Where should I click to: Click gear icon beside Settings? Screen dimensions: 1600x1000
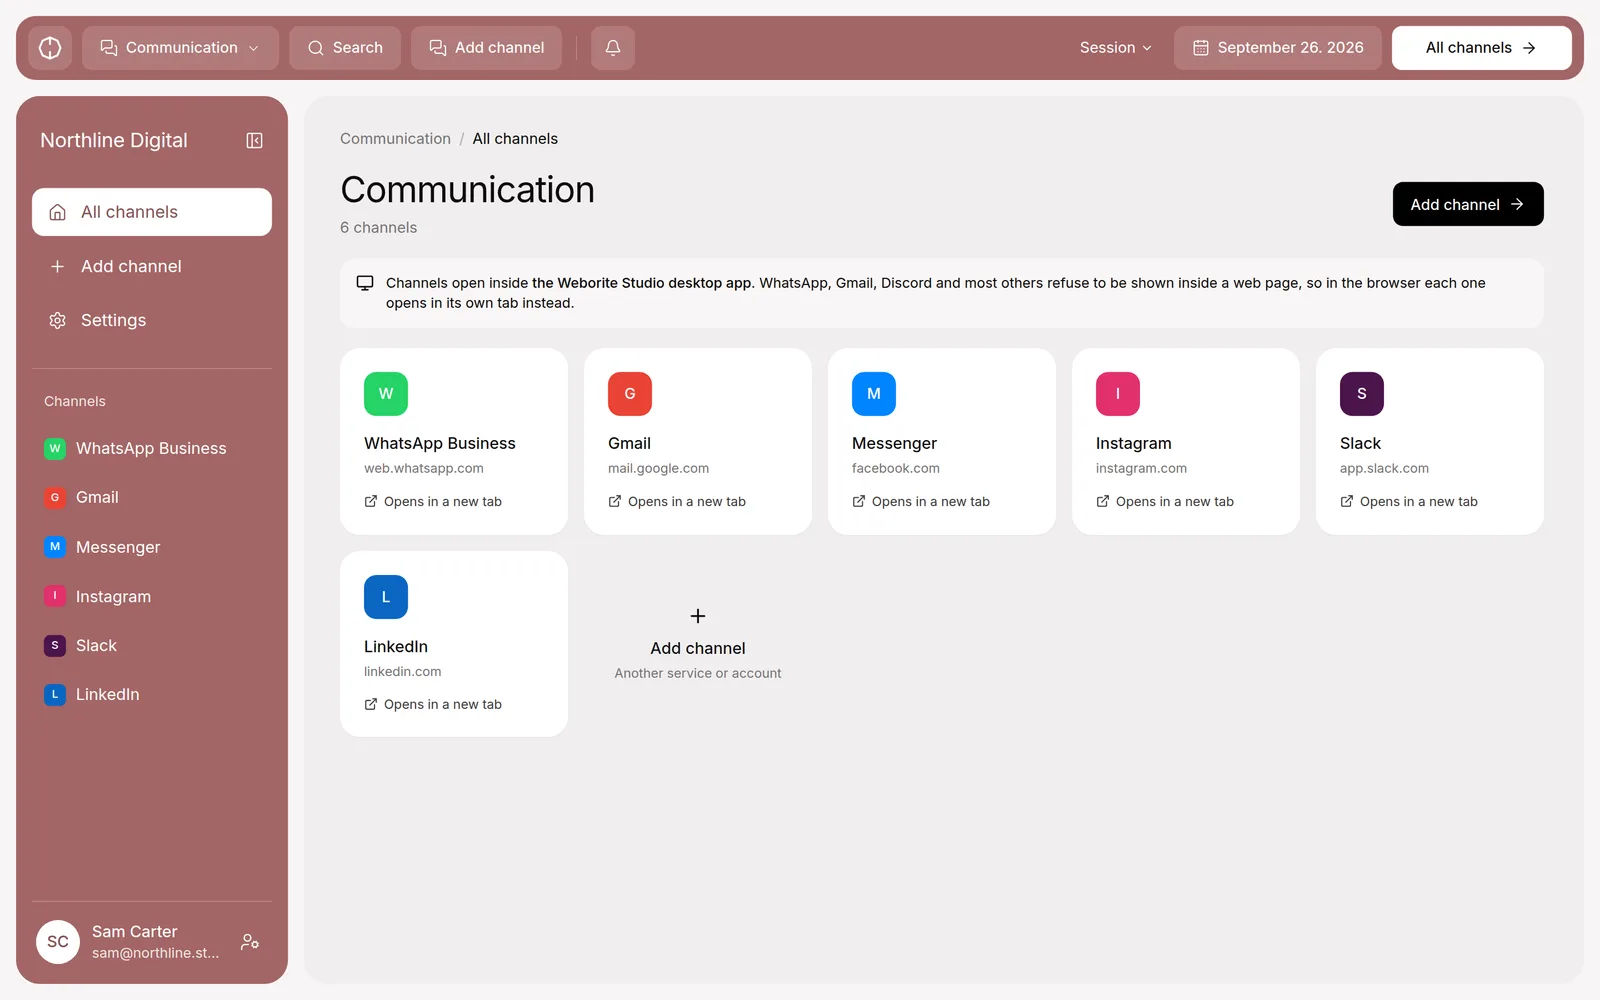(58, 321)
